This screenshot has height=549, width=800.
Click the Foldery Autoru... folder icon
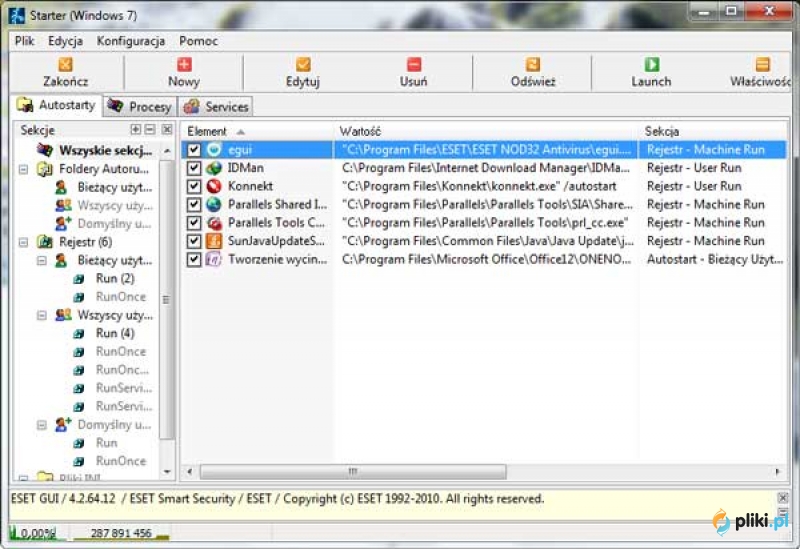point(45,169)
